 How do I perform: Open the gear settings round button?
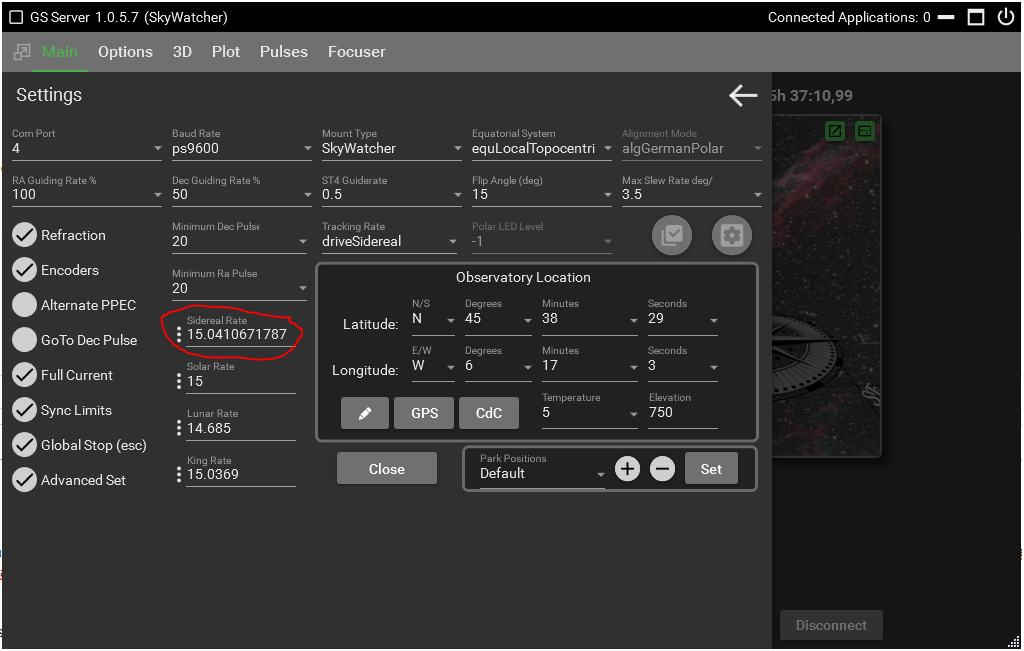point(731,235)
